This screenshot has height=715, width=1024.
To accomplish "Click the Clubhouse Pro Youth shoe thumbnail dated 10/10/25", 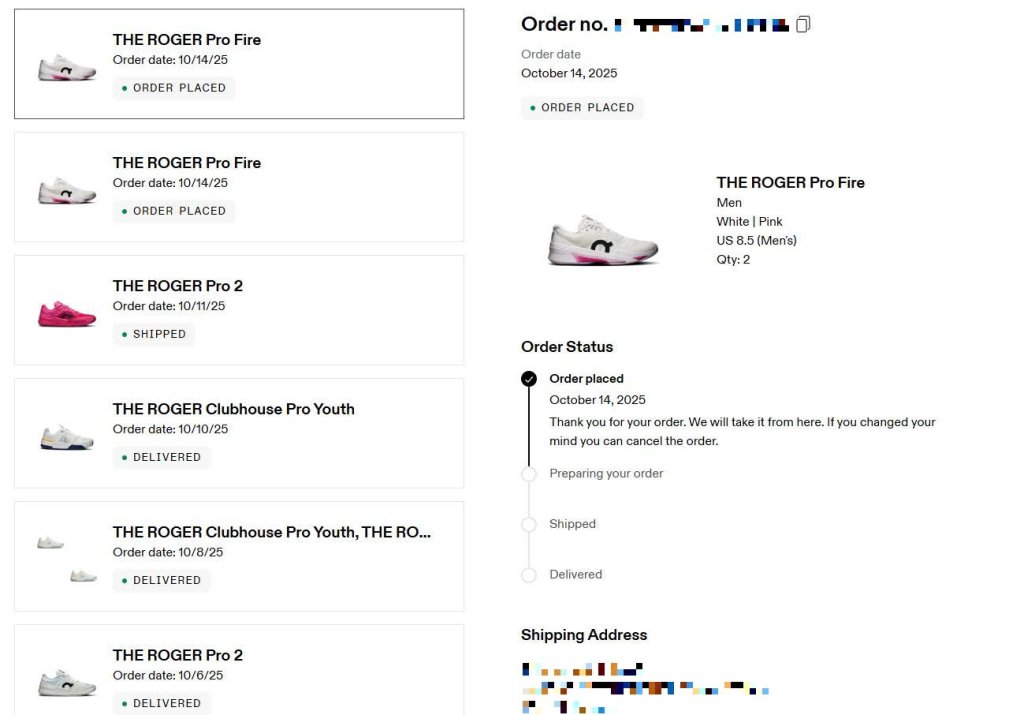I will point(67,437).
